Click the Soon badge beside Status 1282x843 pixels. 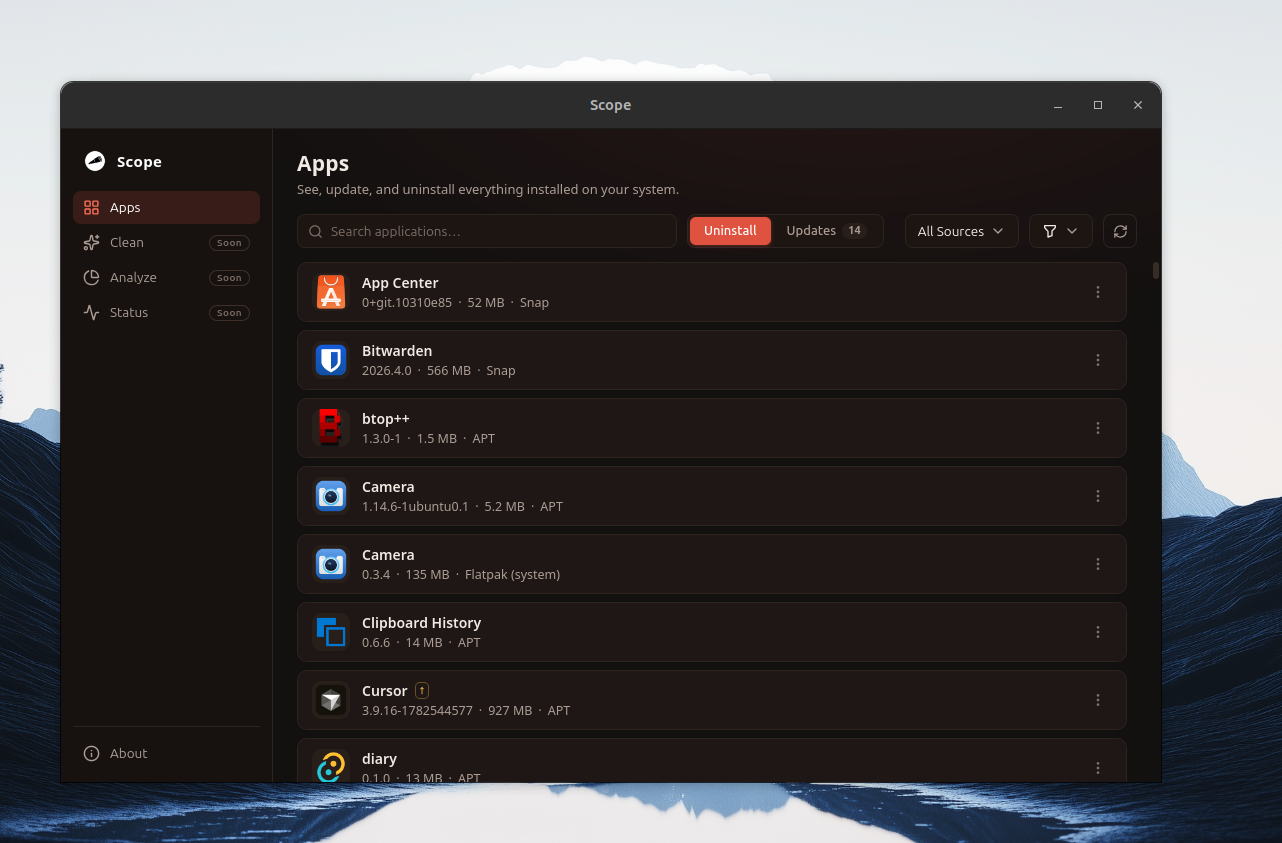[x=229, y=313]
